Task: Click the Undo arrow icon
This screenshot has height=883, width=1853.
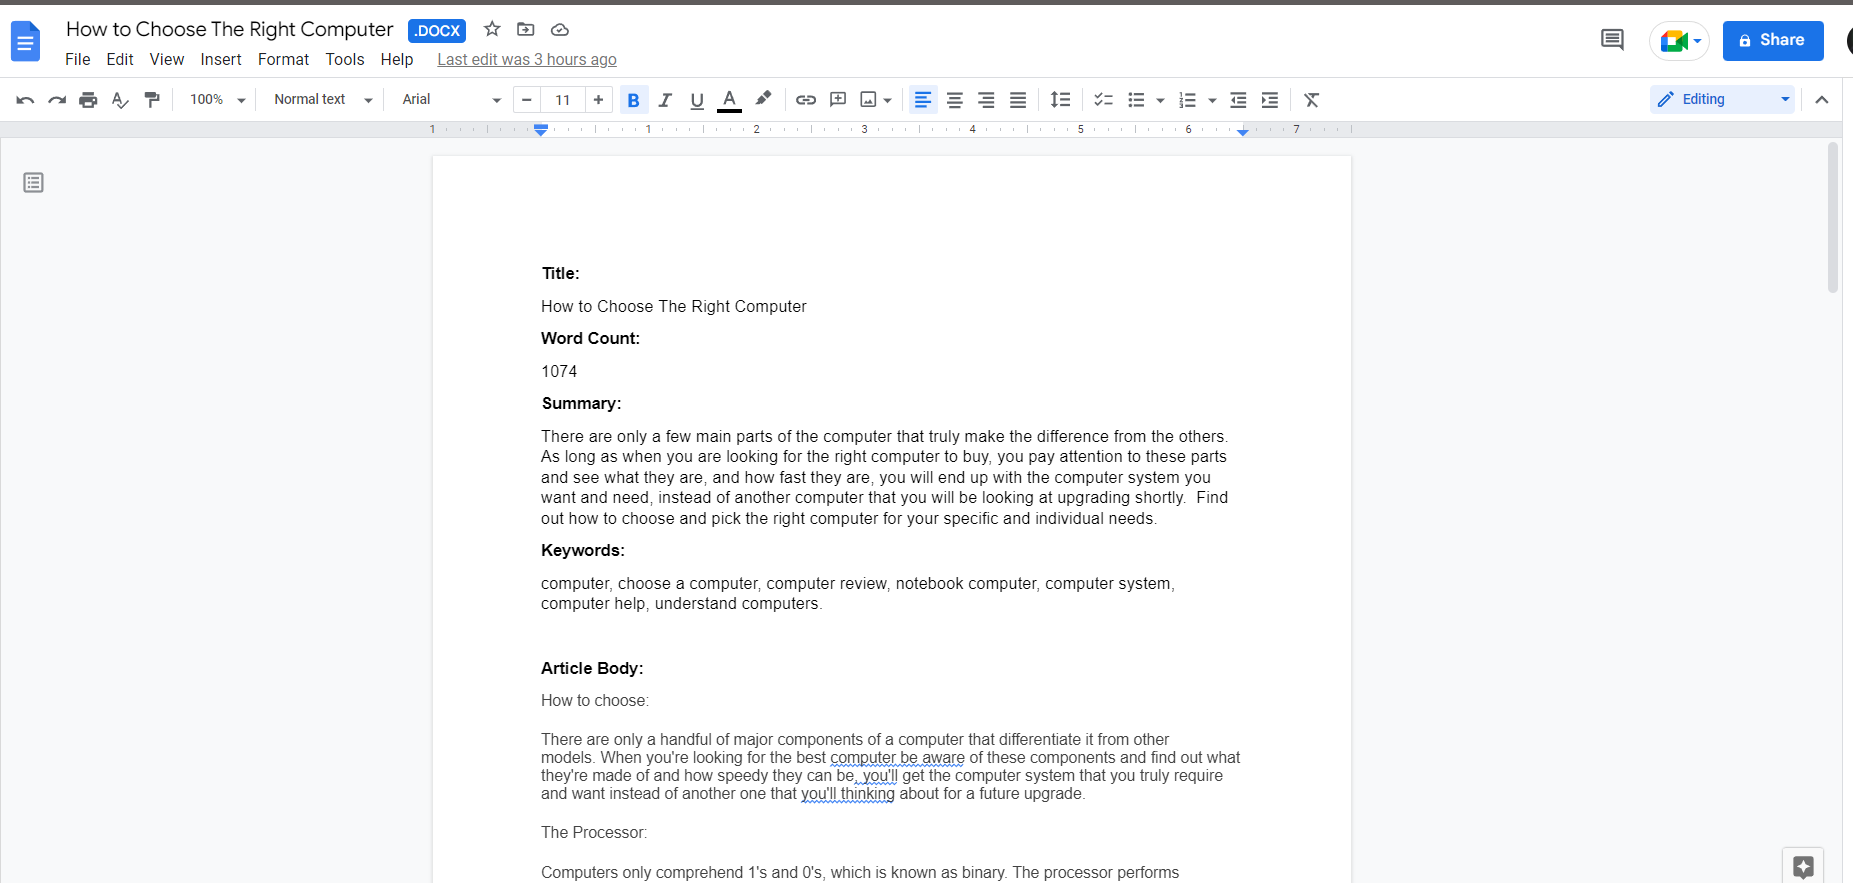Action: [25, 100]
